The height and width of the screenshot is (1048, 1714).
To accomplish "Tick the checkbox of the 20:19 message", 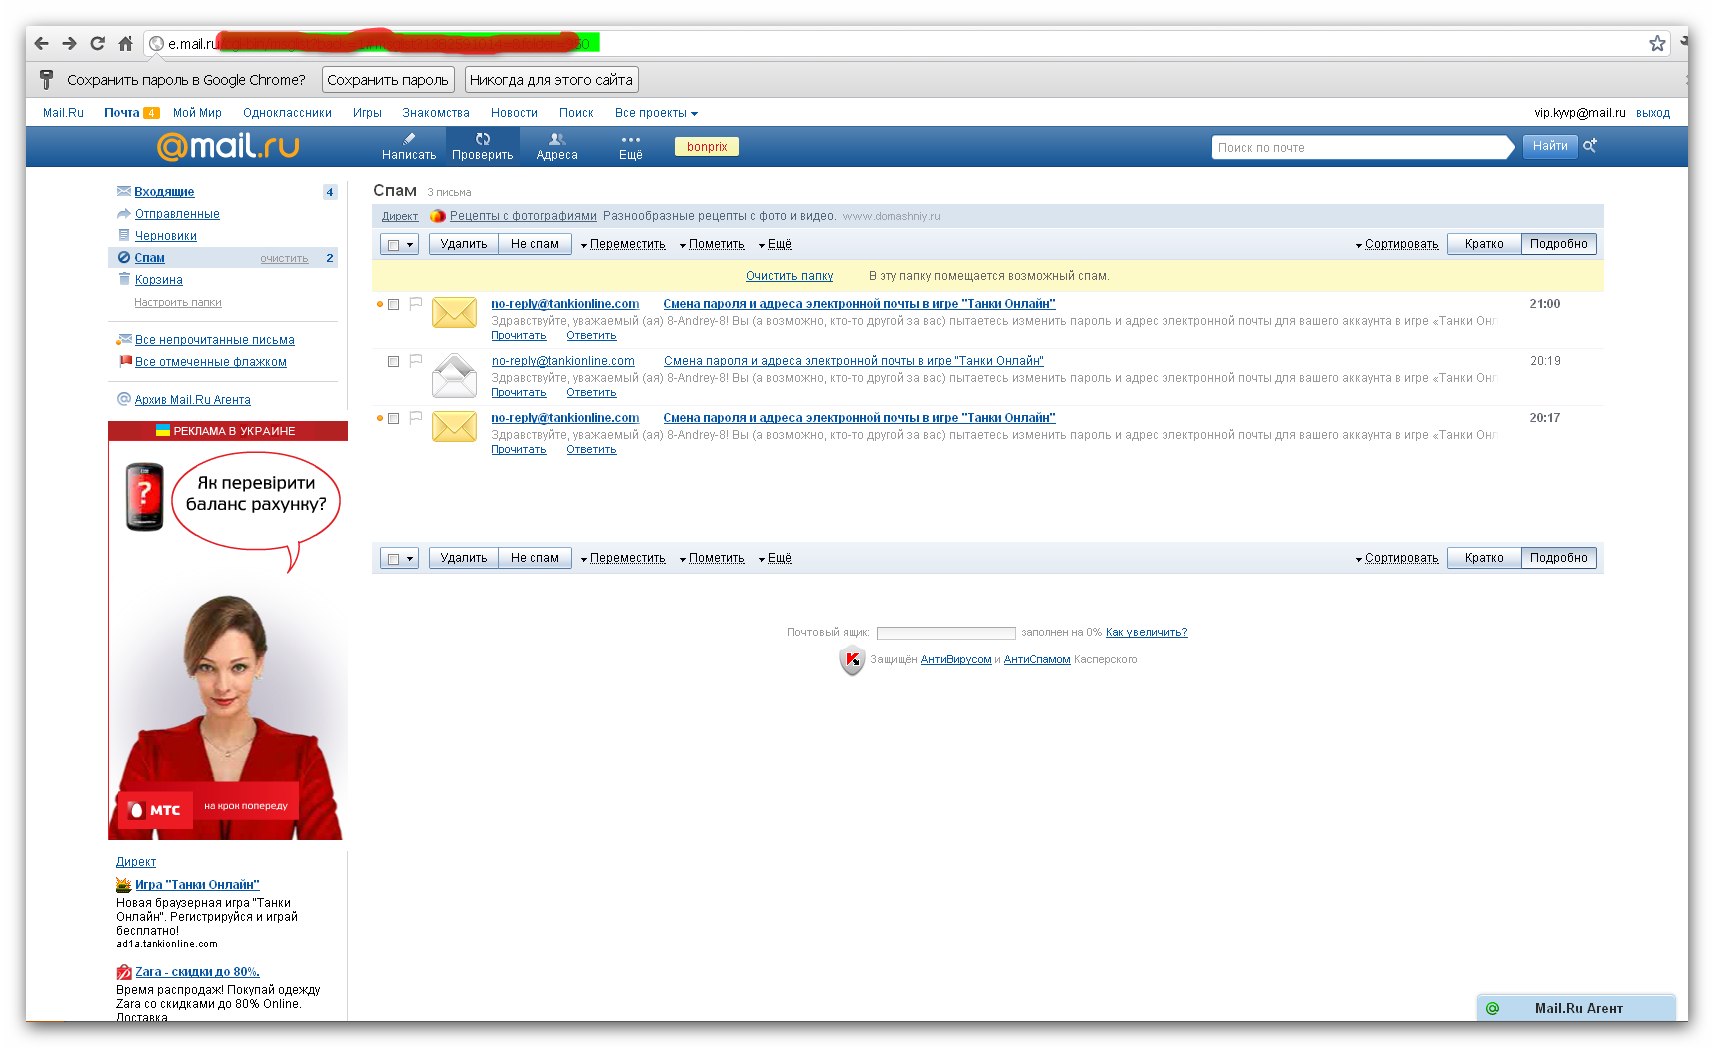I will pos(394,361).
